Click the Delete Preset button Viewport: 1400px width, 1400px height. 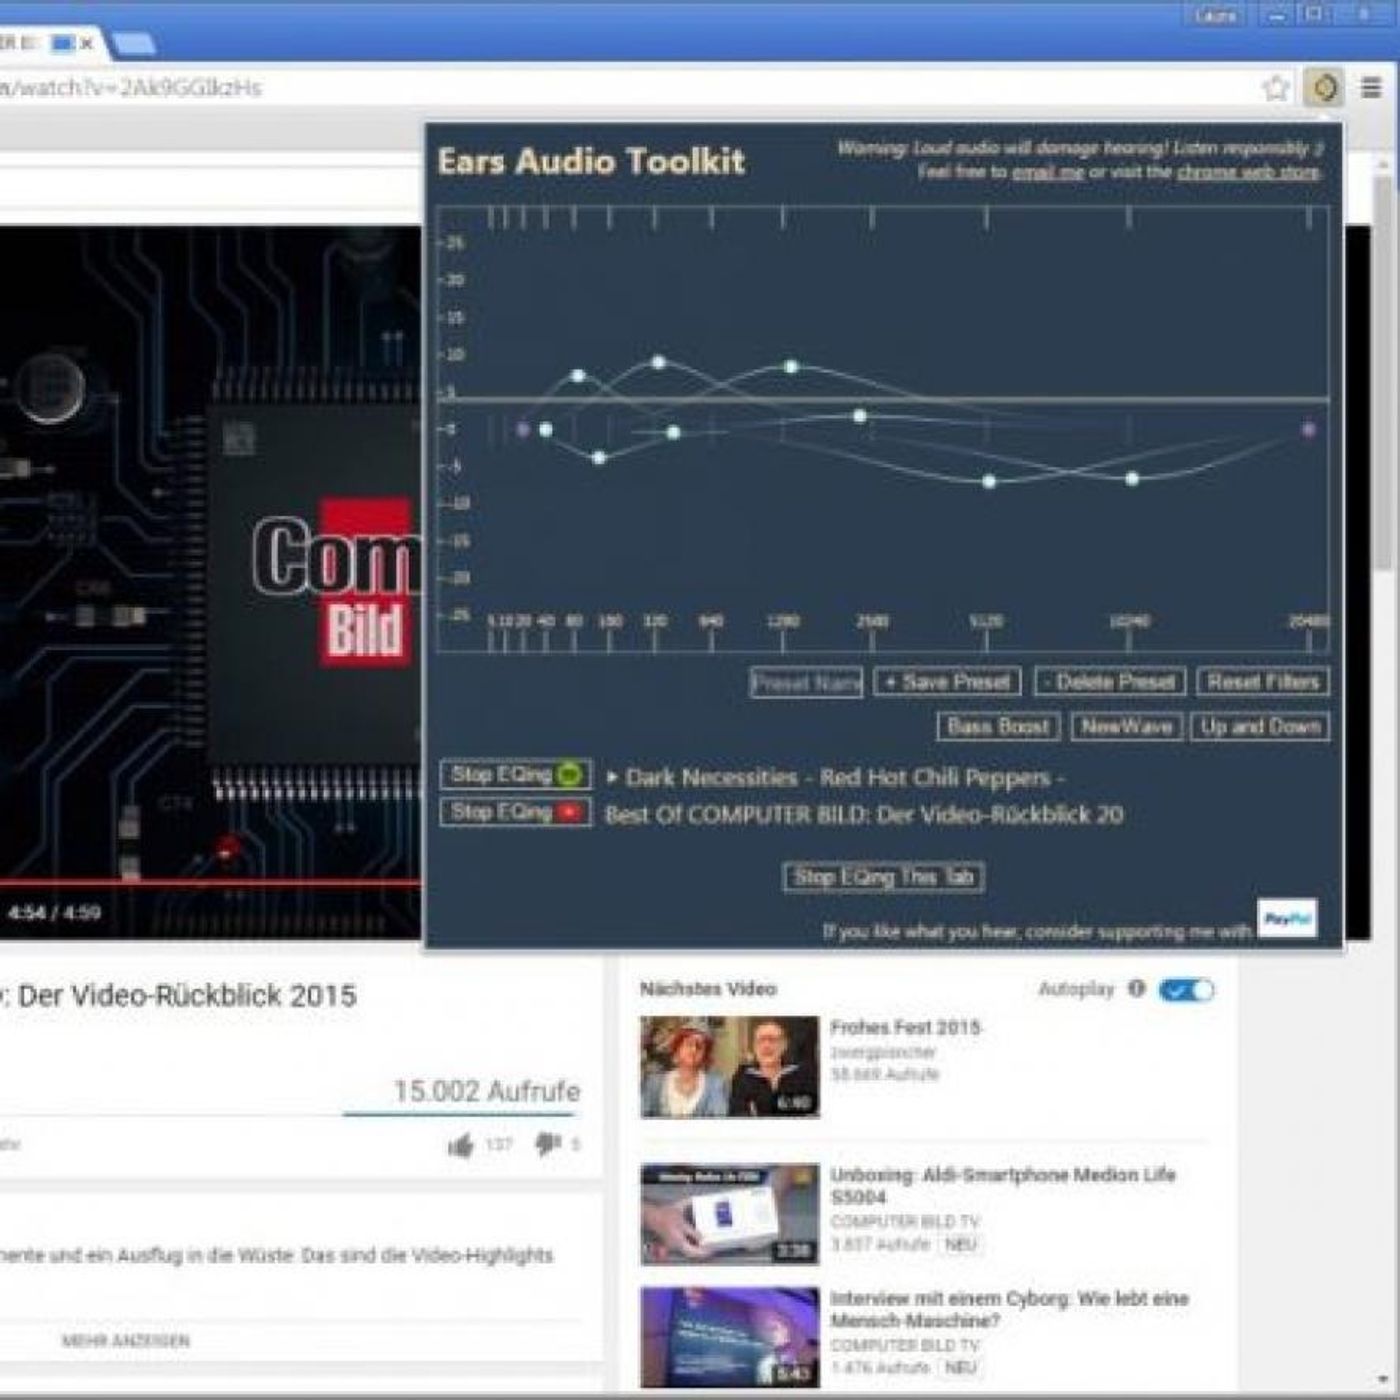coord(1110,682)
